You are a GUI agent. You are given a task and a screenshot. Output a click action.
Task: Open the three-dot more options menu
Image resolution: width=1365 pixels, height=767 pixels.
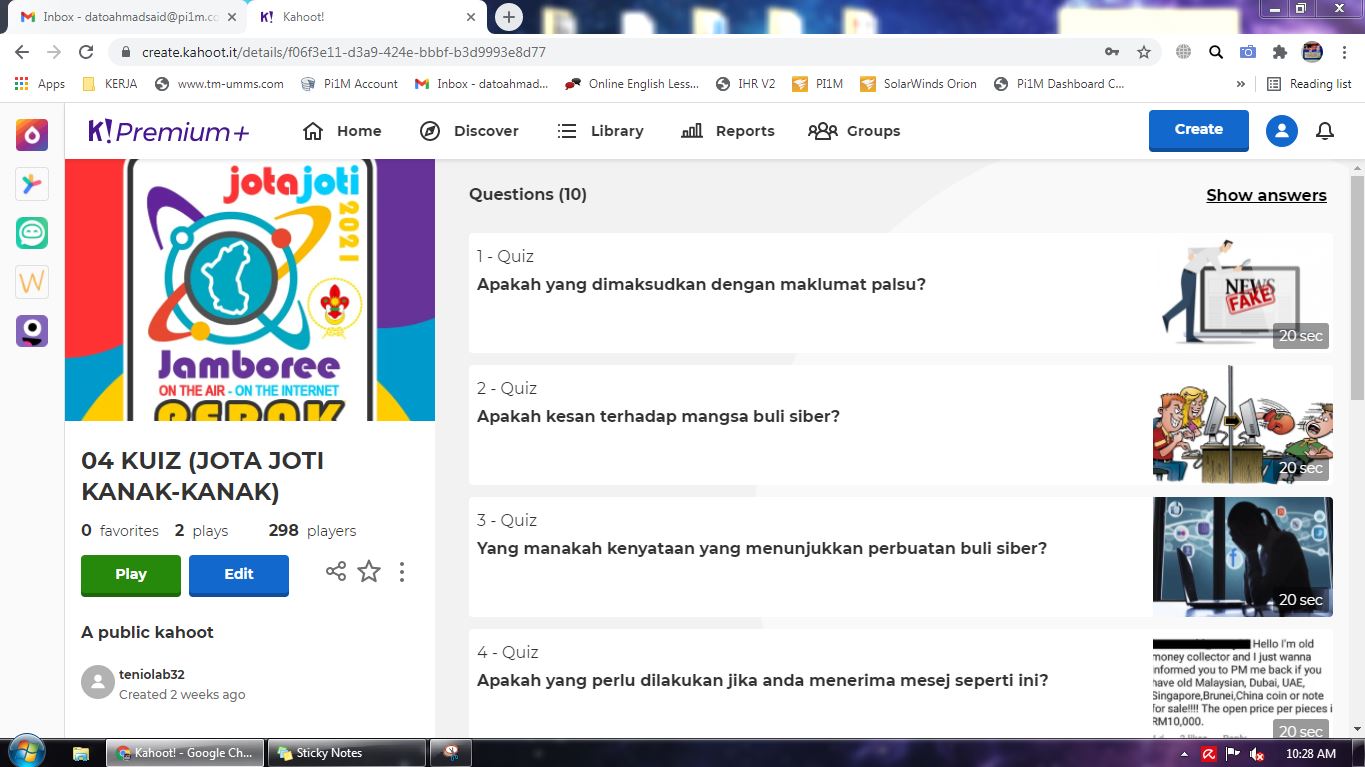[402, 572]
